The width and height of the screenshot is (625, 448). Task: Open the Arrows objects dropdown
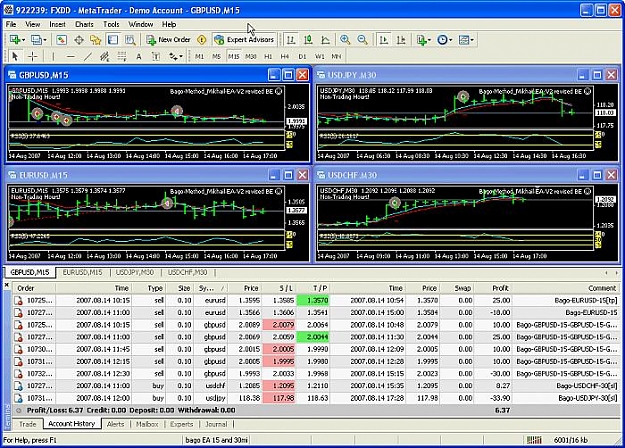tap(175, 56)
